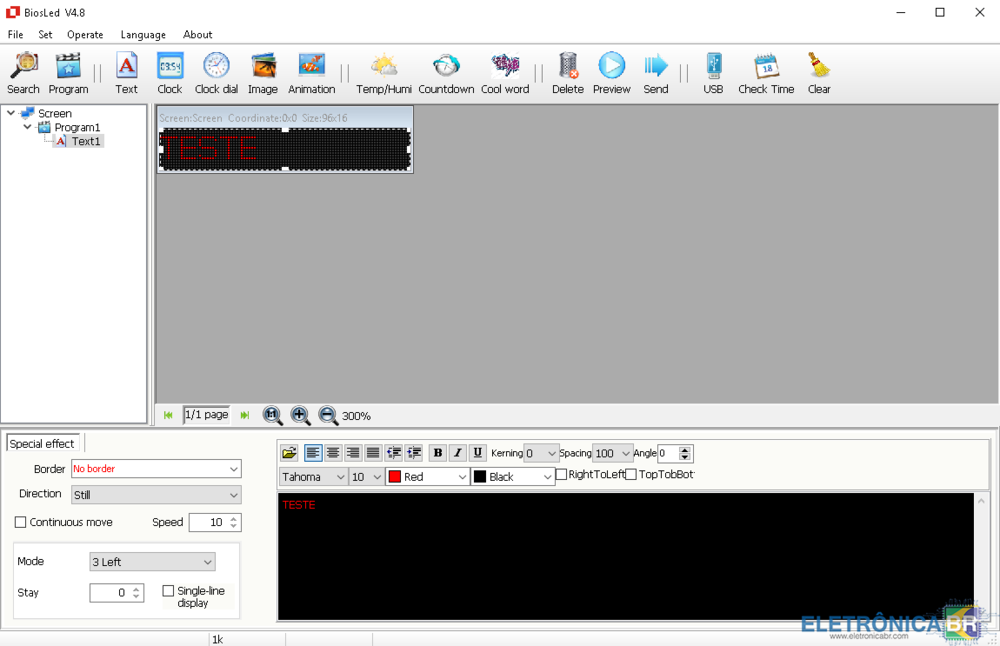Click the Clear broom icon

(x=819, y=66)
